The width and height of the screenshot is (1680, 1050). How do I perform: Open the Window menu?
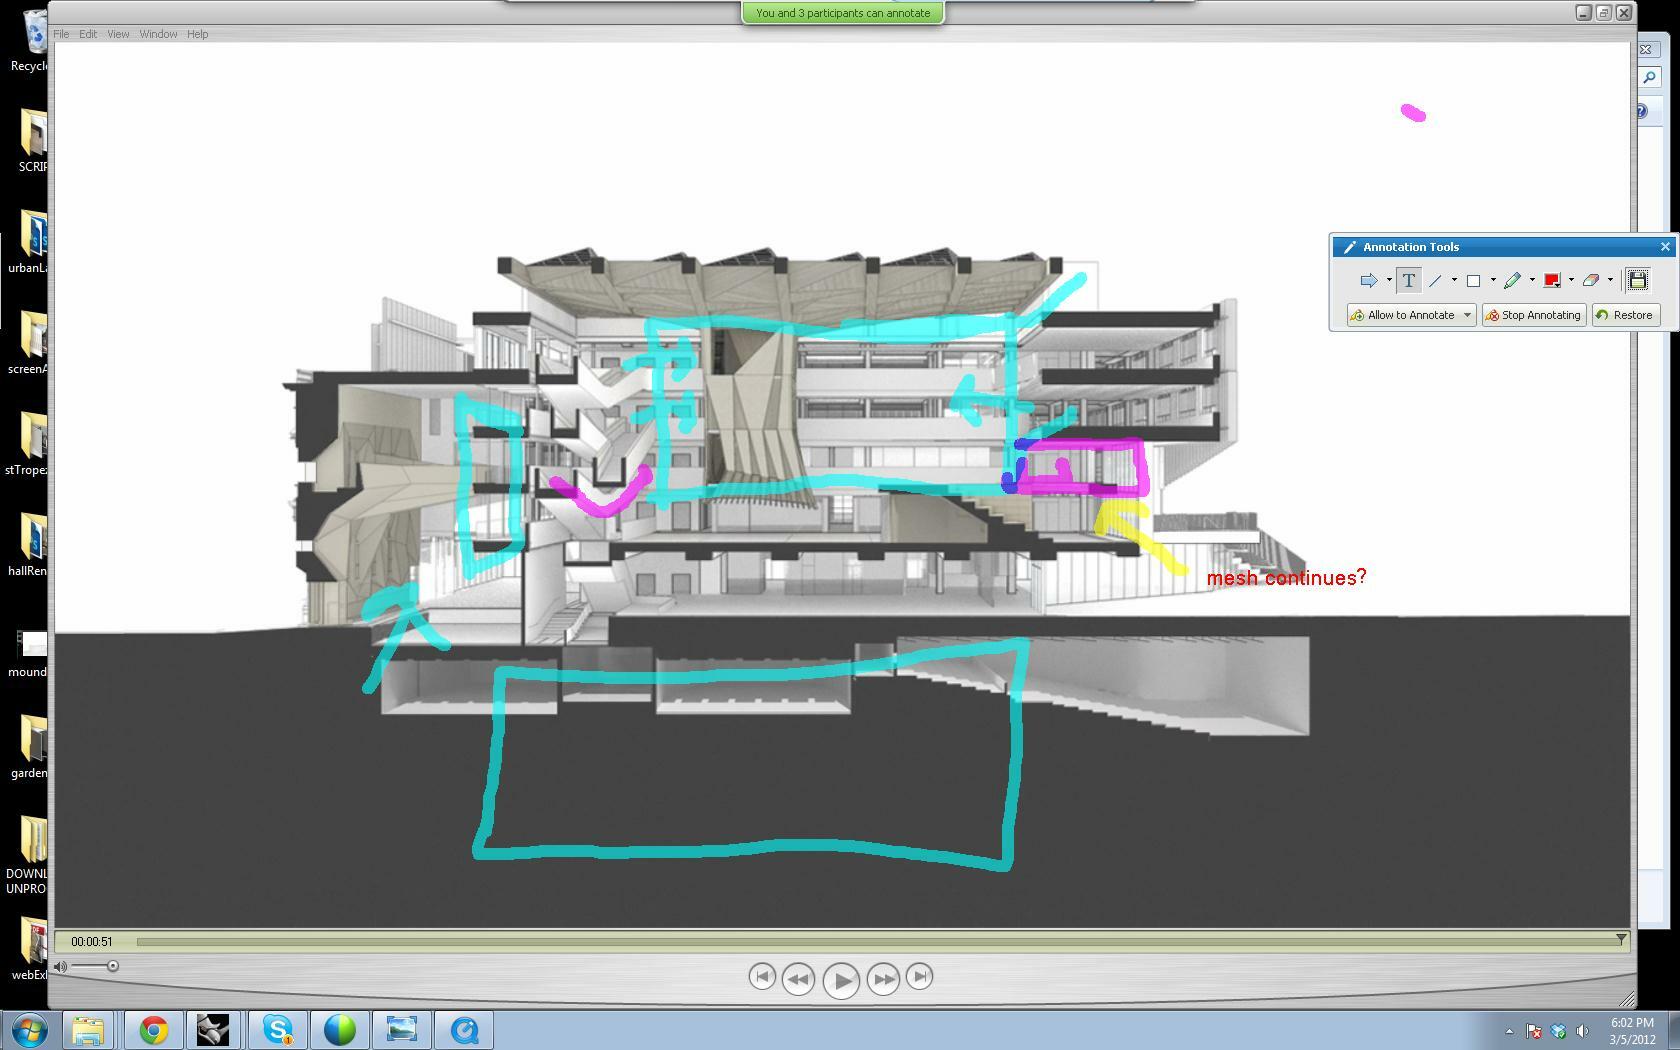(x=158, y=34)
